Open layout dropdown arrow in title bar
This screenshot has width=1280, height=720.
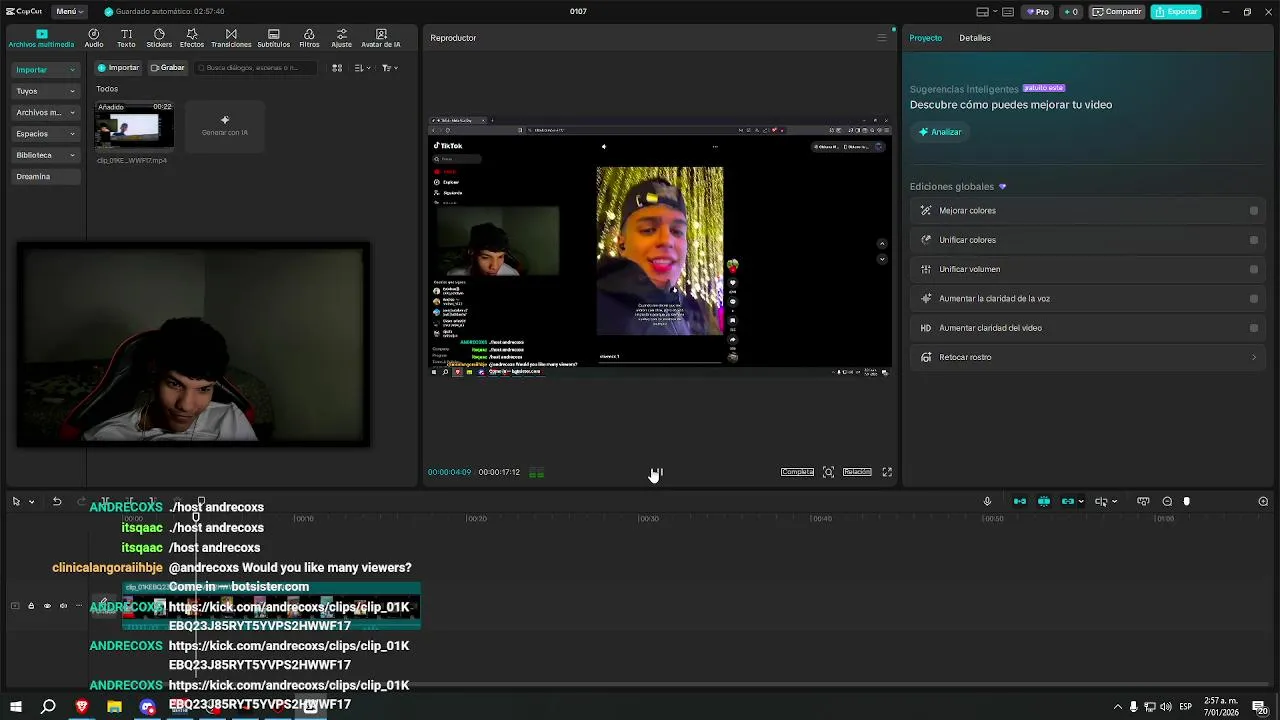[995, 12]
